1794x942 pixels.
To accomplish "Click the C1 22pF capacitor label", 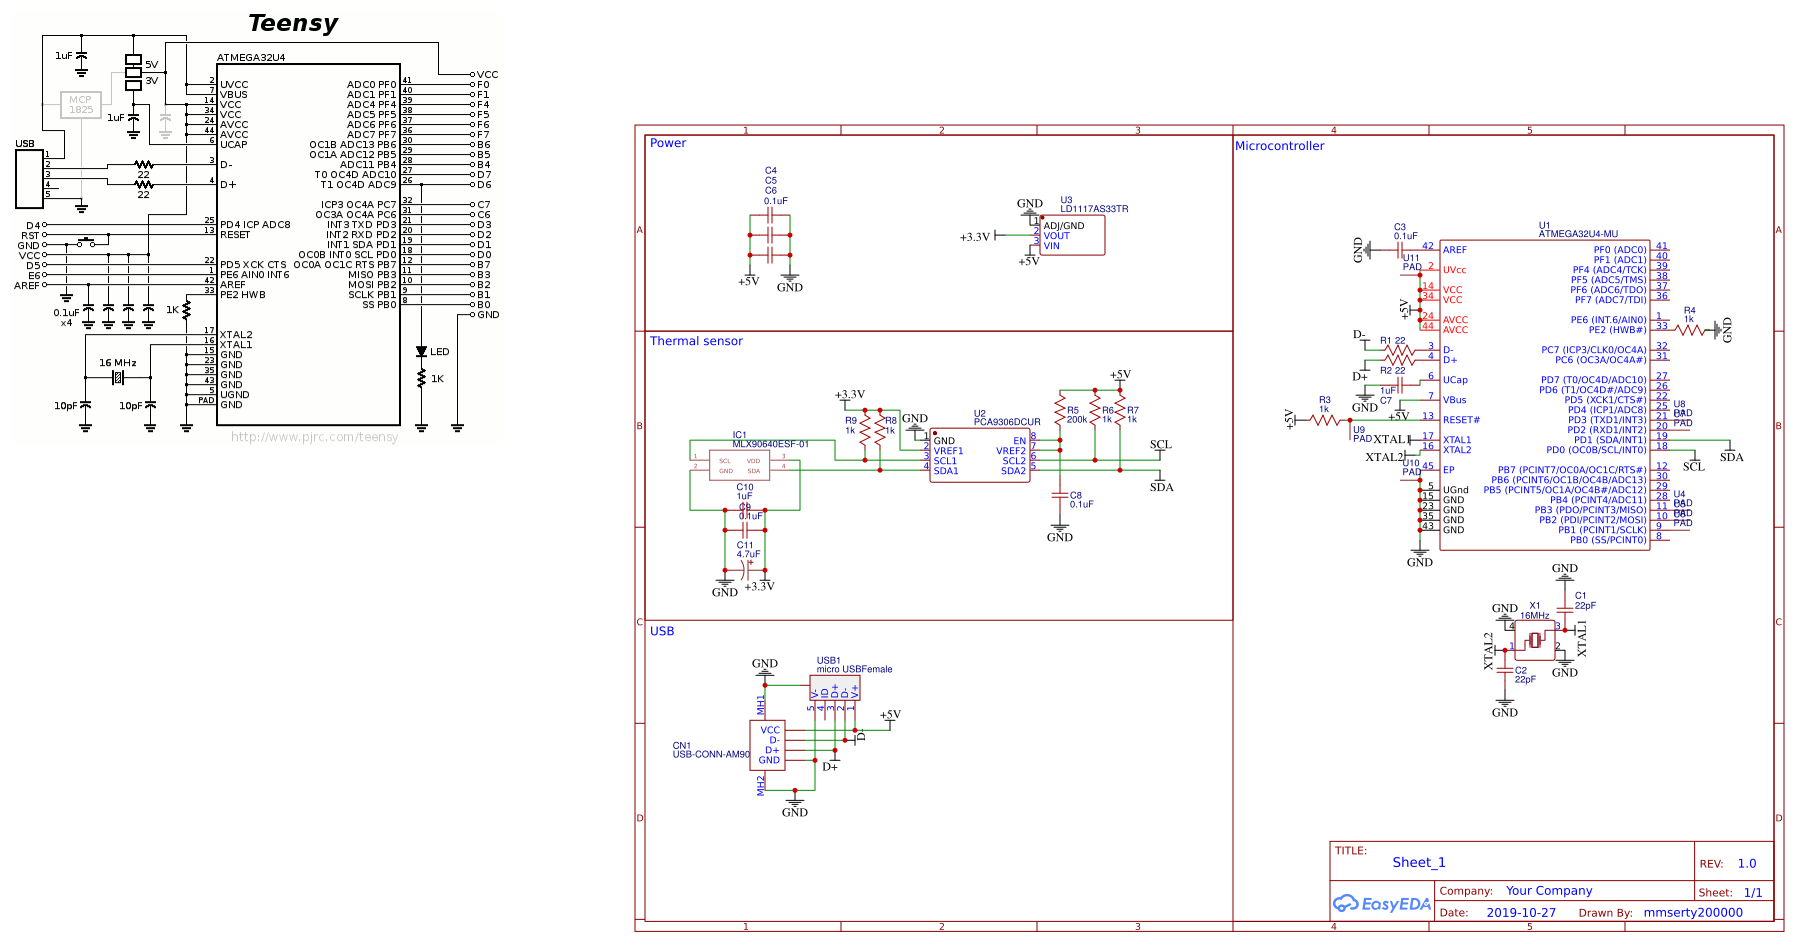I will [x=1585, y=600].
